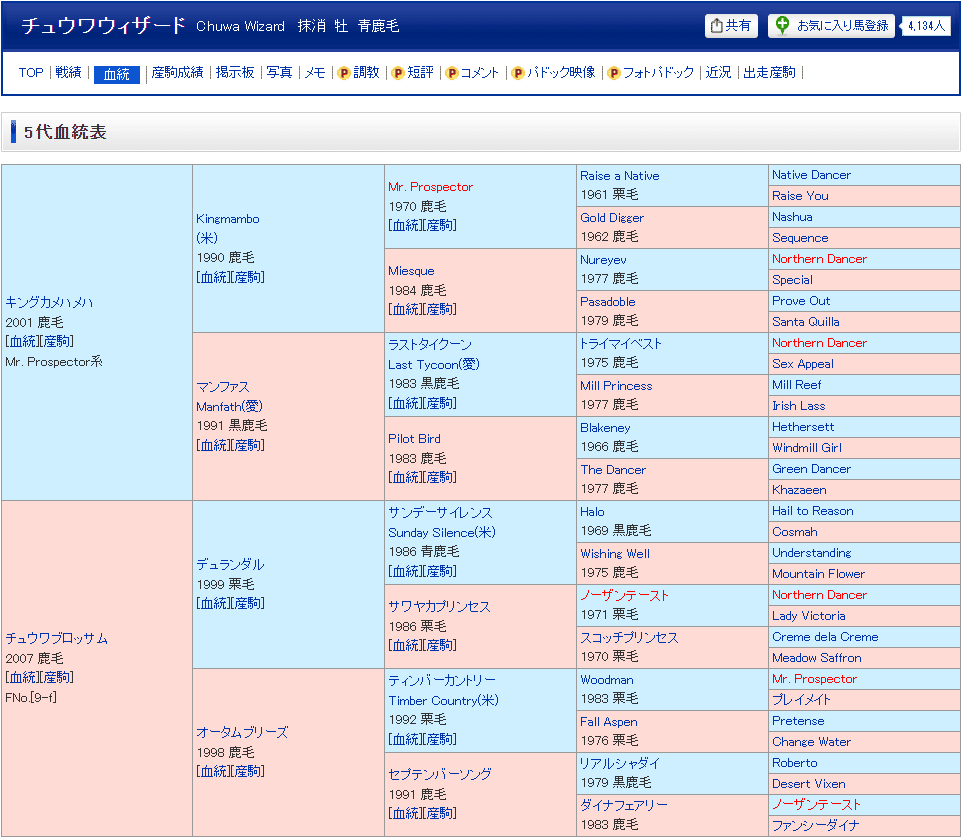Open Fall Aspen link
961x838 pixels.
click(609, 722)
